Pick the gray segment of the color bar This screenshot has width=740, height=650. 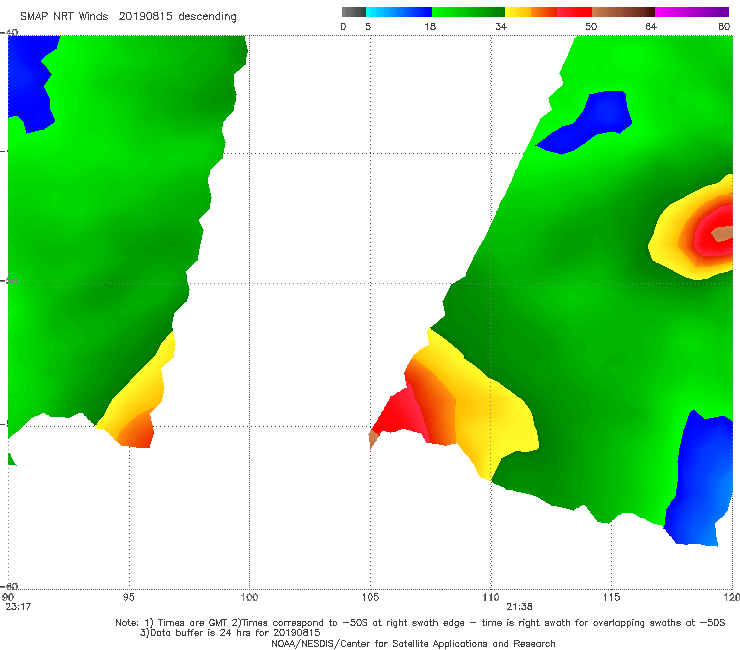click(353, 12)
